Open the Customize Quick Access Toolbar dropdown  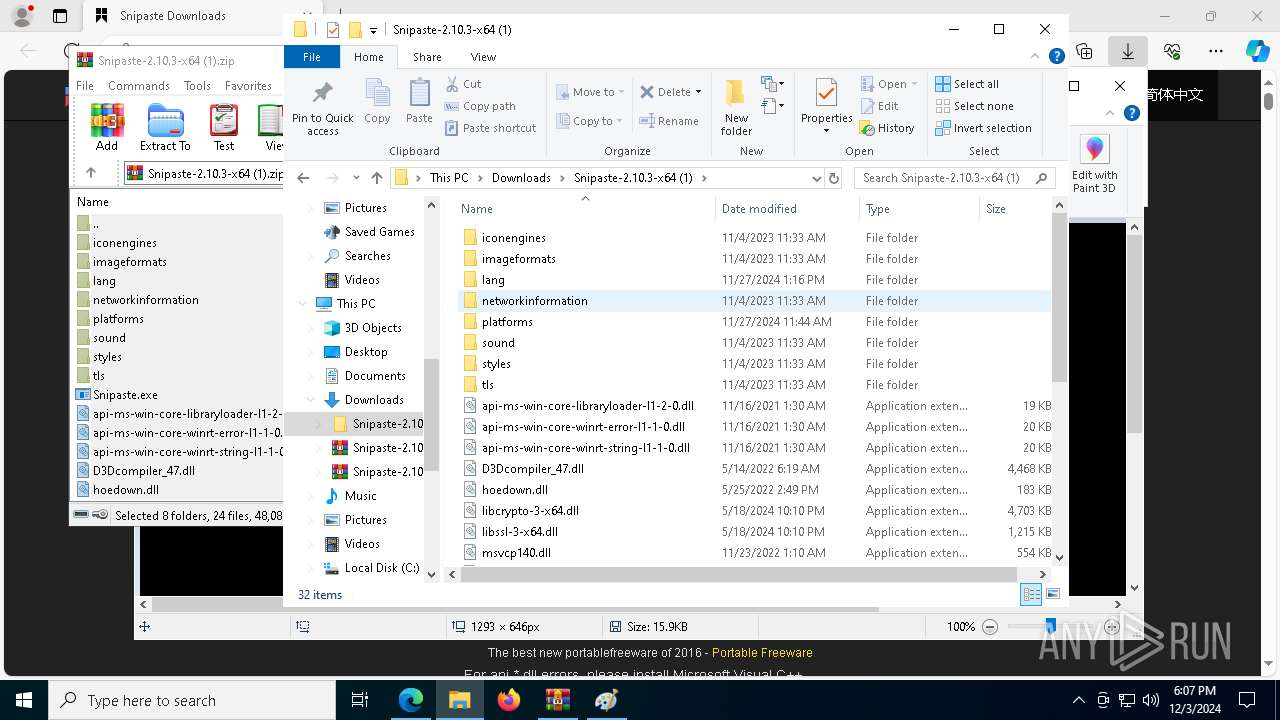[x=373, y=30]
